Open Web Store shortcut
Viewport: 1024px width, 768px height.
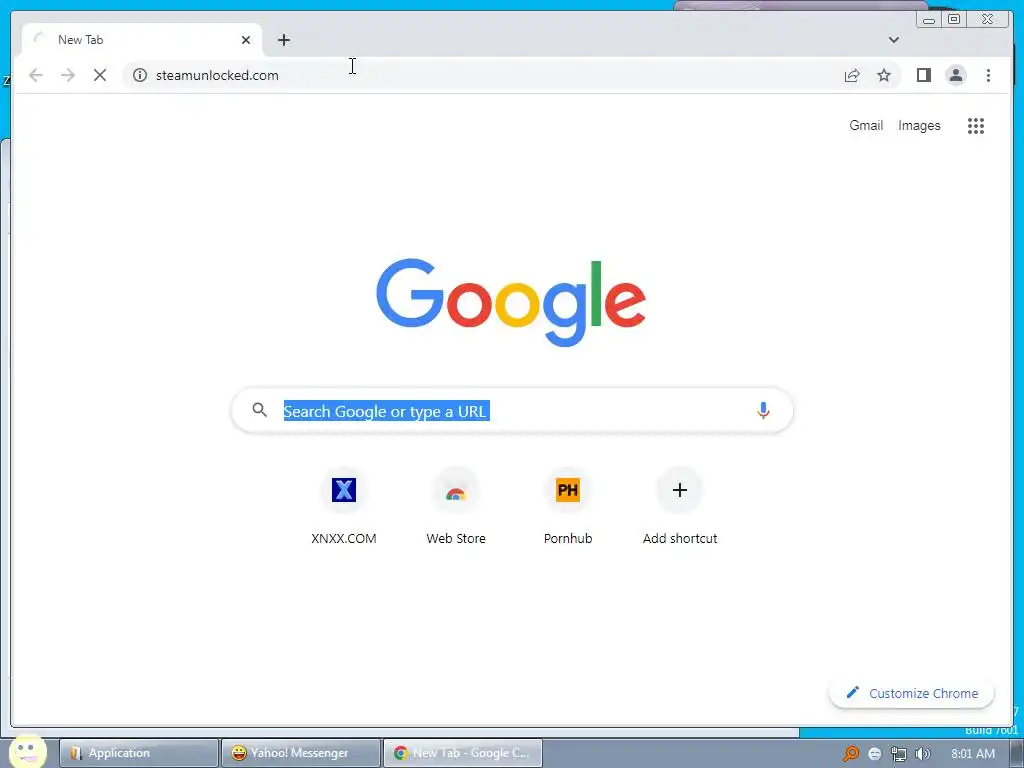coord(456,506)
